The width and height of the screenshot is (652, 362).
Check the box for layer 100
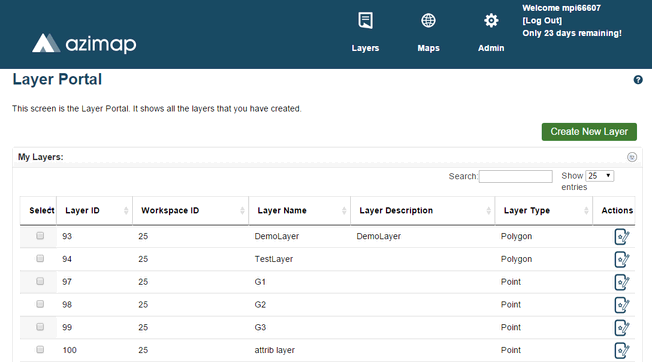tap(40, 350)
